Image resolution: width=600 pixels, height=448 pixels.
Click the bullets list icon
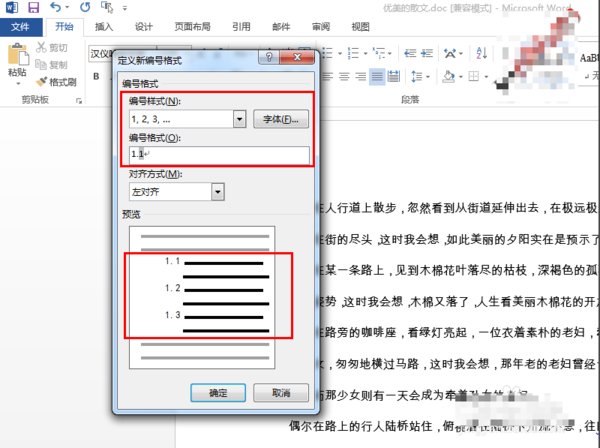(x=328, y=53)
